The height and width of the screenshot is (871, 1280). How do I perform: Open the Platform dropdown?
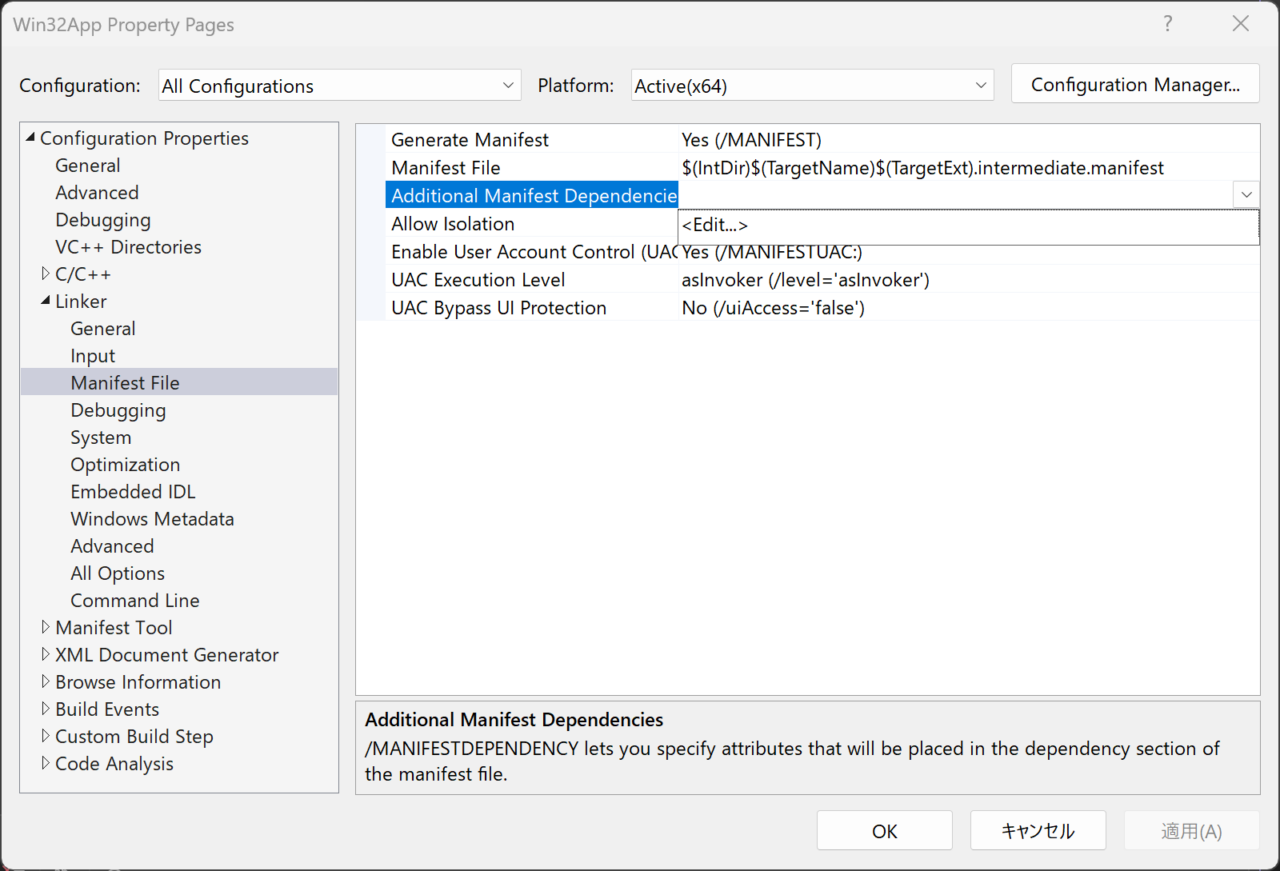pyautogui.click(x=812, y=86)
